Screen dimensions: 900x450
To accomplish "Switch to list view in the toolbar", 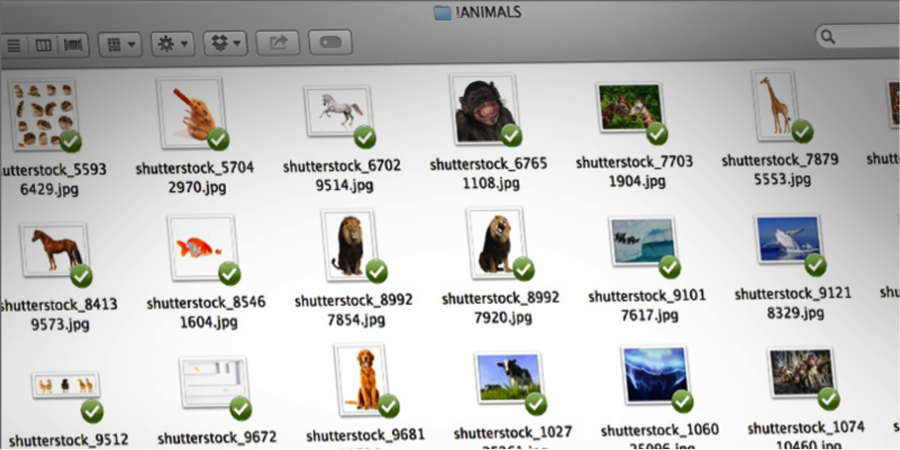I will pyautogui.click(x=14, y=45).
